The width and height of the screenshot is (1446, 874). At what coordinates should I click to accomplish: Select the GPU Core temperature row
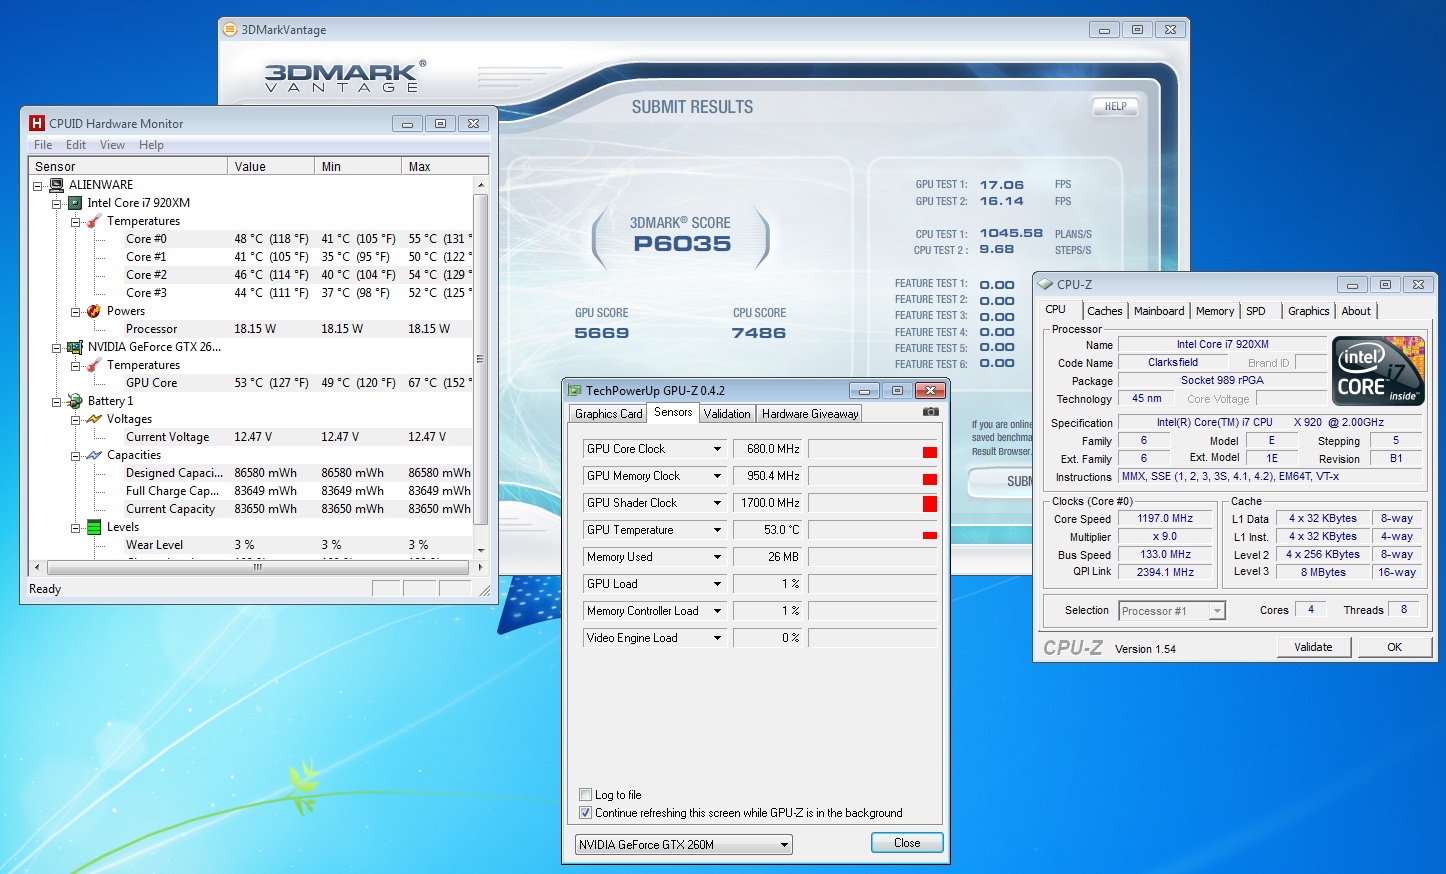[x=250, y=383]
